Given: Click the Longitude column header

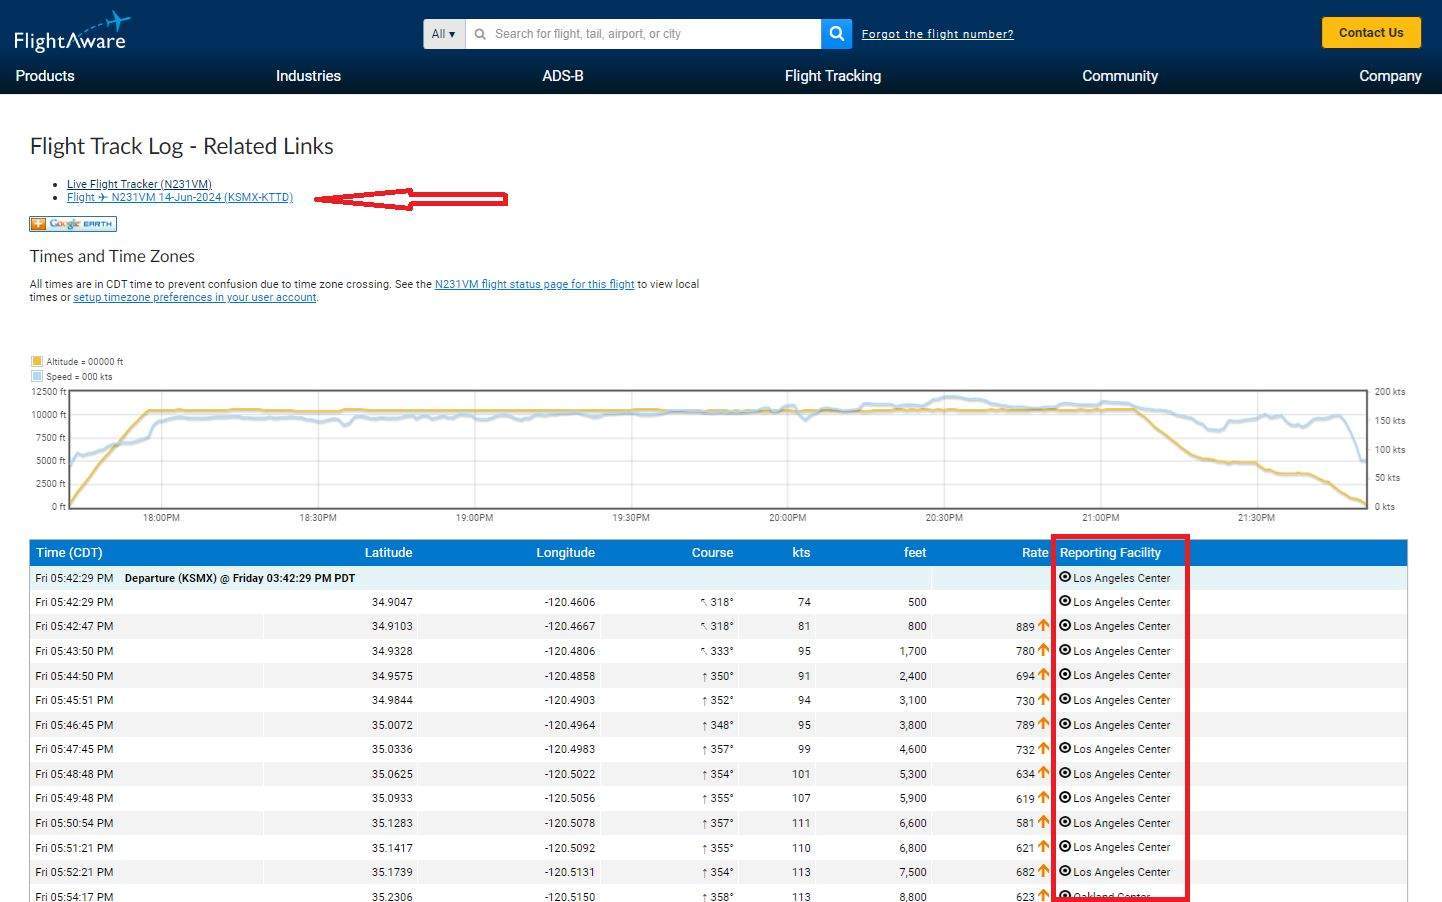Looking at the screenshot, I should tap(565, 553).
